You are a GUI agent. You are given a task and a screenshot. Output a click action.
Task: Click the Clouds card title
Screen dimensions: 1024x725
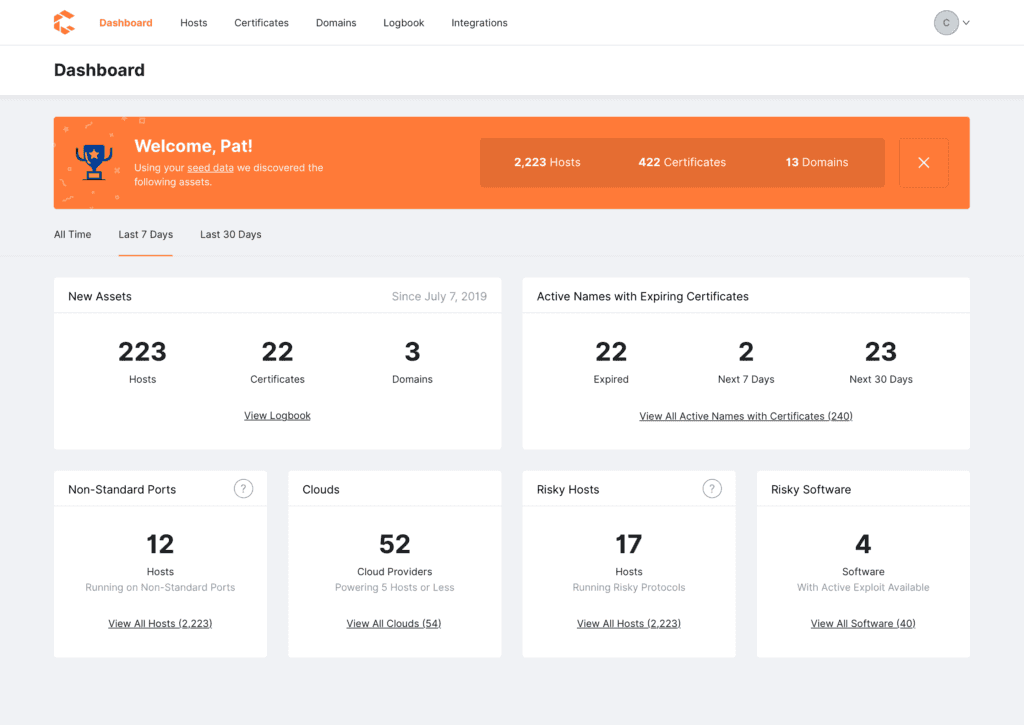321,490
